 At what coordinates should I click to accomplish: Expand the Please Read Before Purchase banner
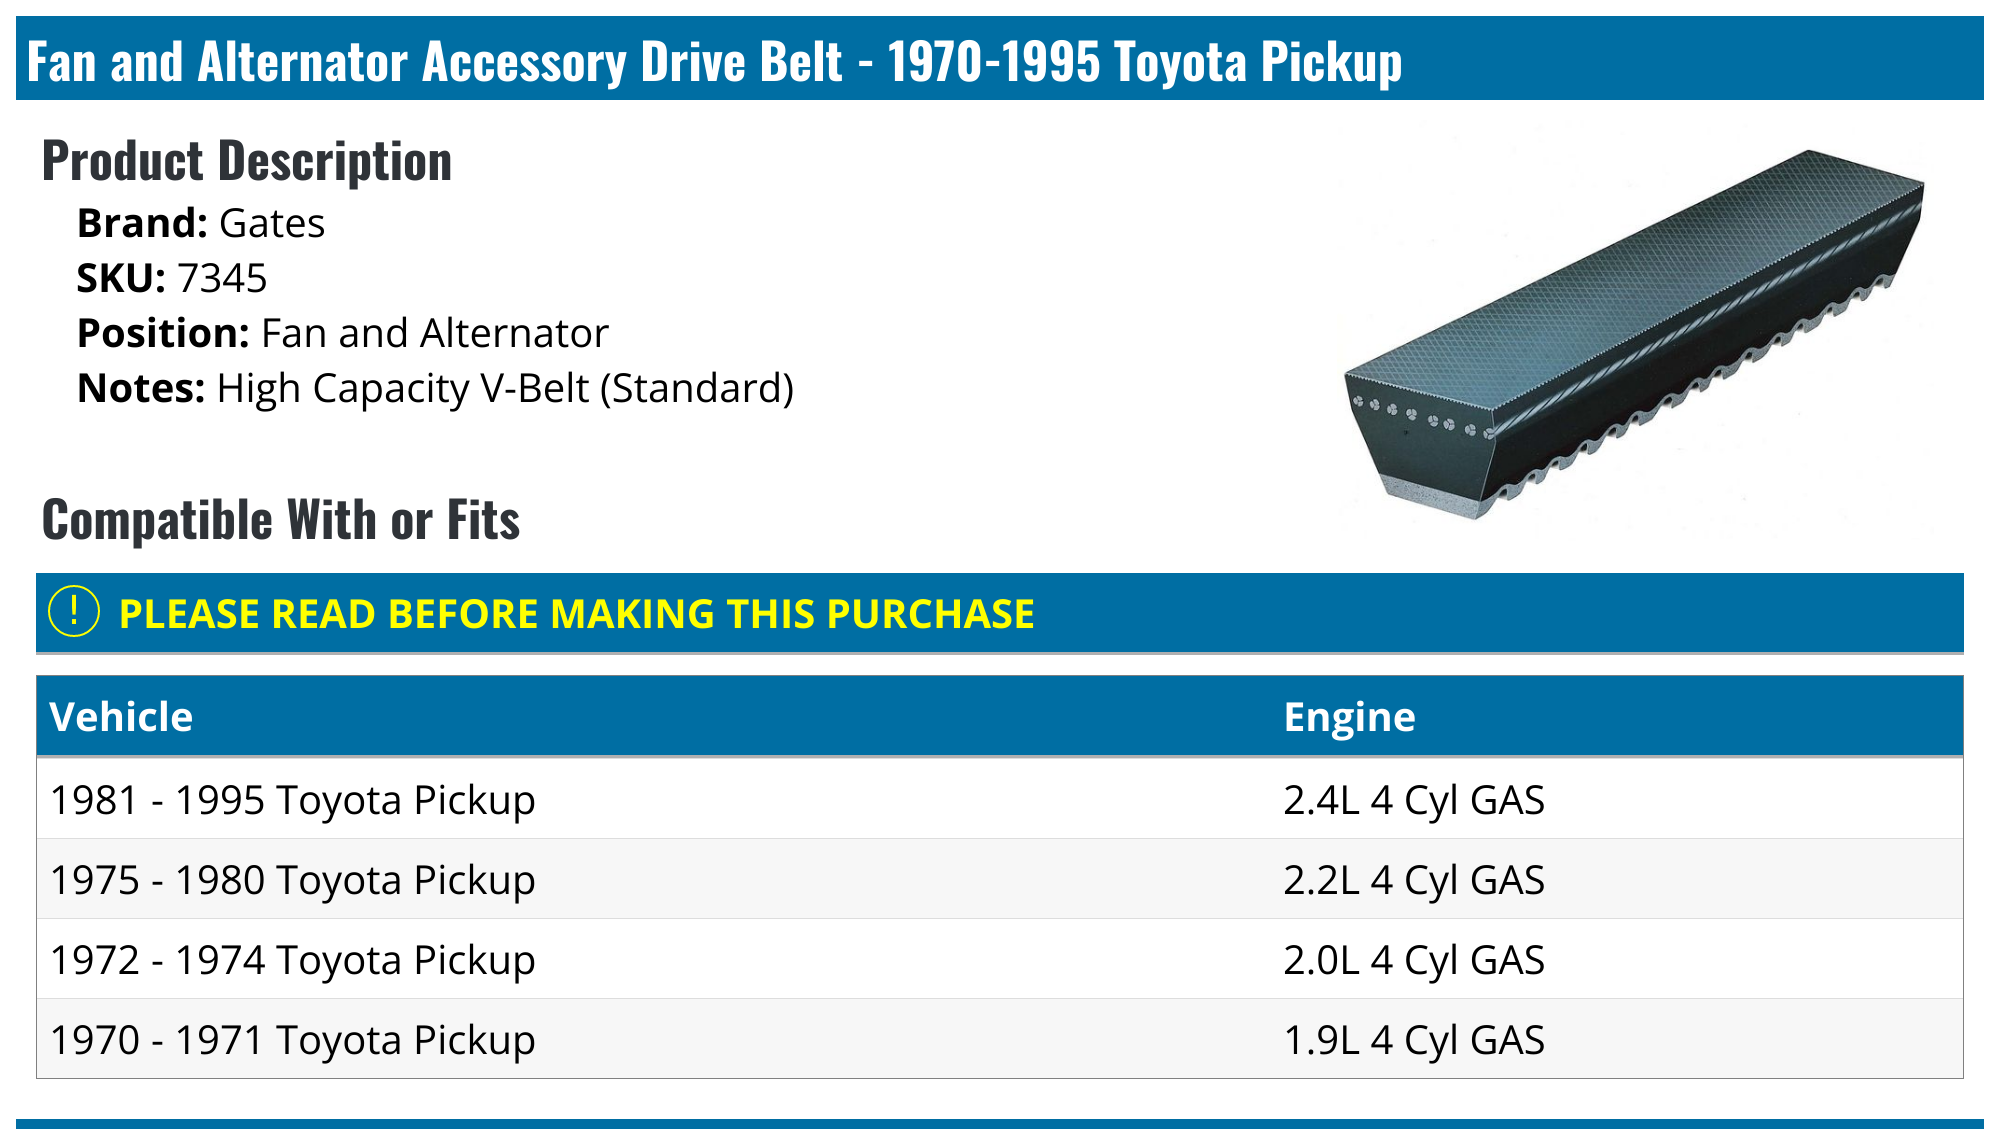point(576,614)
